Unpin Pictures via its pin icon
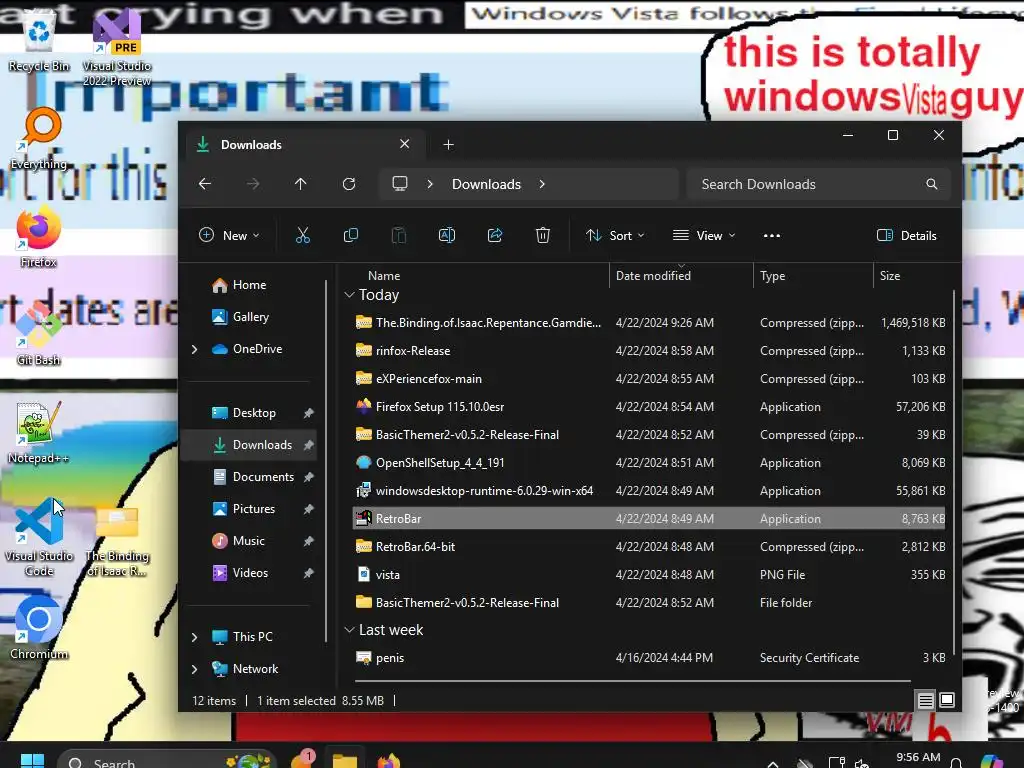Screen dimensions: 1024x768 [x=308, y=509]
